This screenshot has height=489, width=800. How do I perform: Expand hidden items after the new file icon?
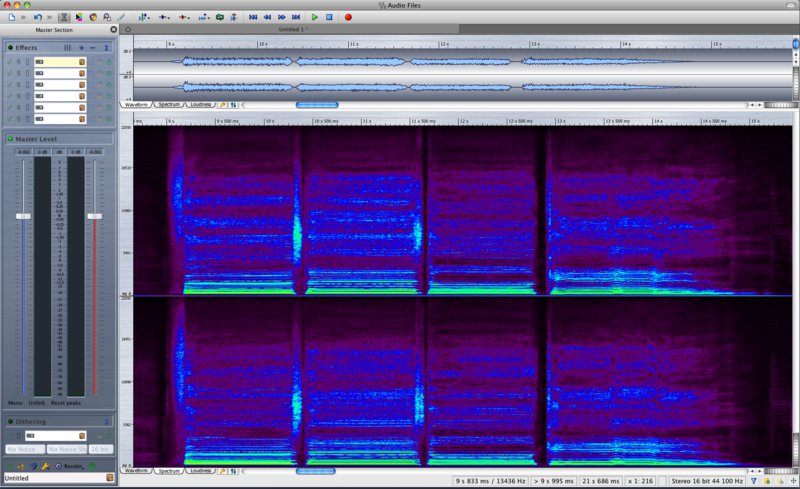pyautogui.click(x=23, y=17)
